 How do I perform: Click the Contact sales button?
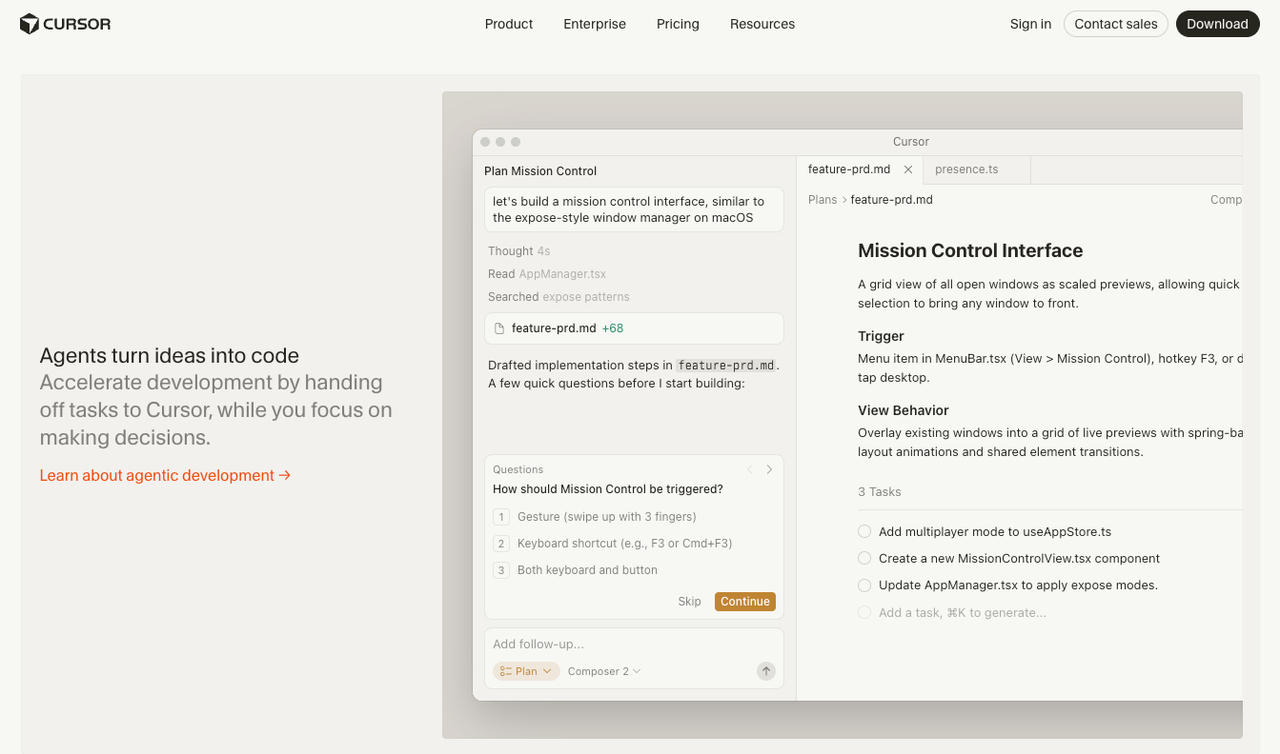(1116, 24)
